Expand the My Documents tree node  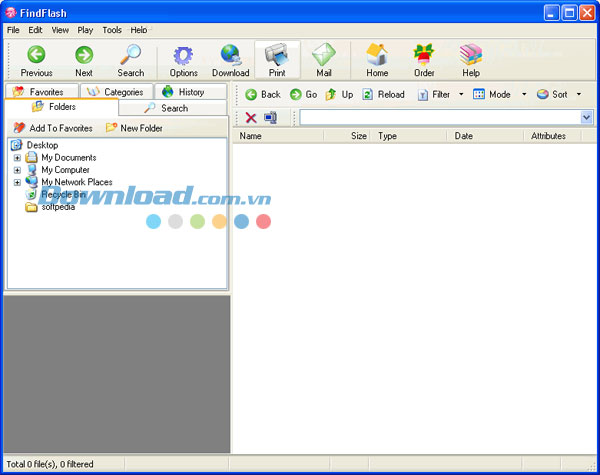click(17, 158)
